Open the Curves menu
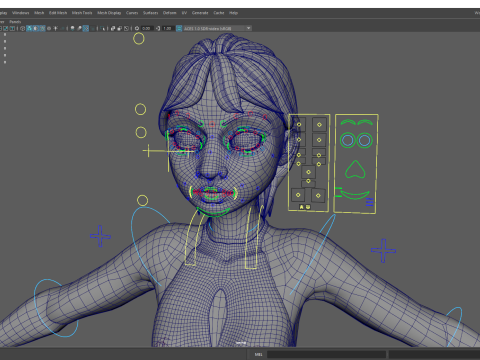Viewport: 480px width, 360px height. [132, 13]
